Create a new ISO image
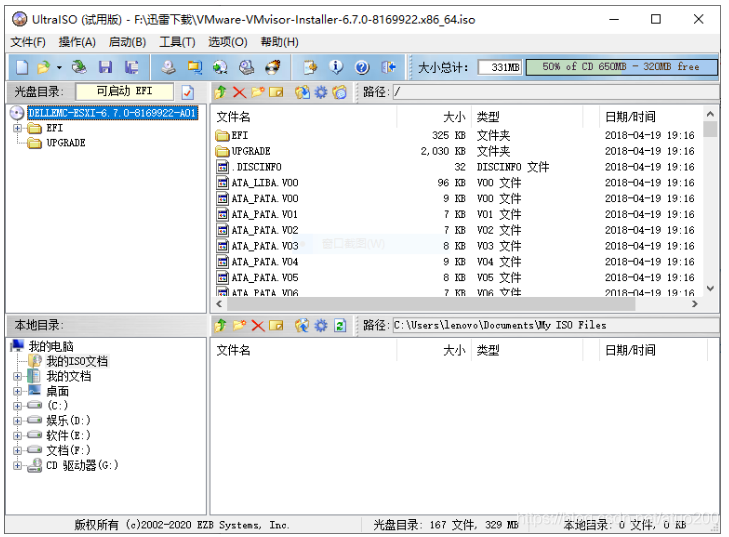Image resolution: width=729 pixels, height=537 pixels. [x=22, y=67]
